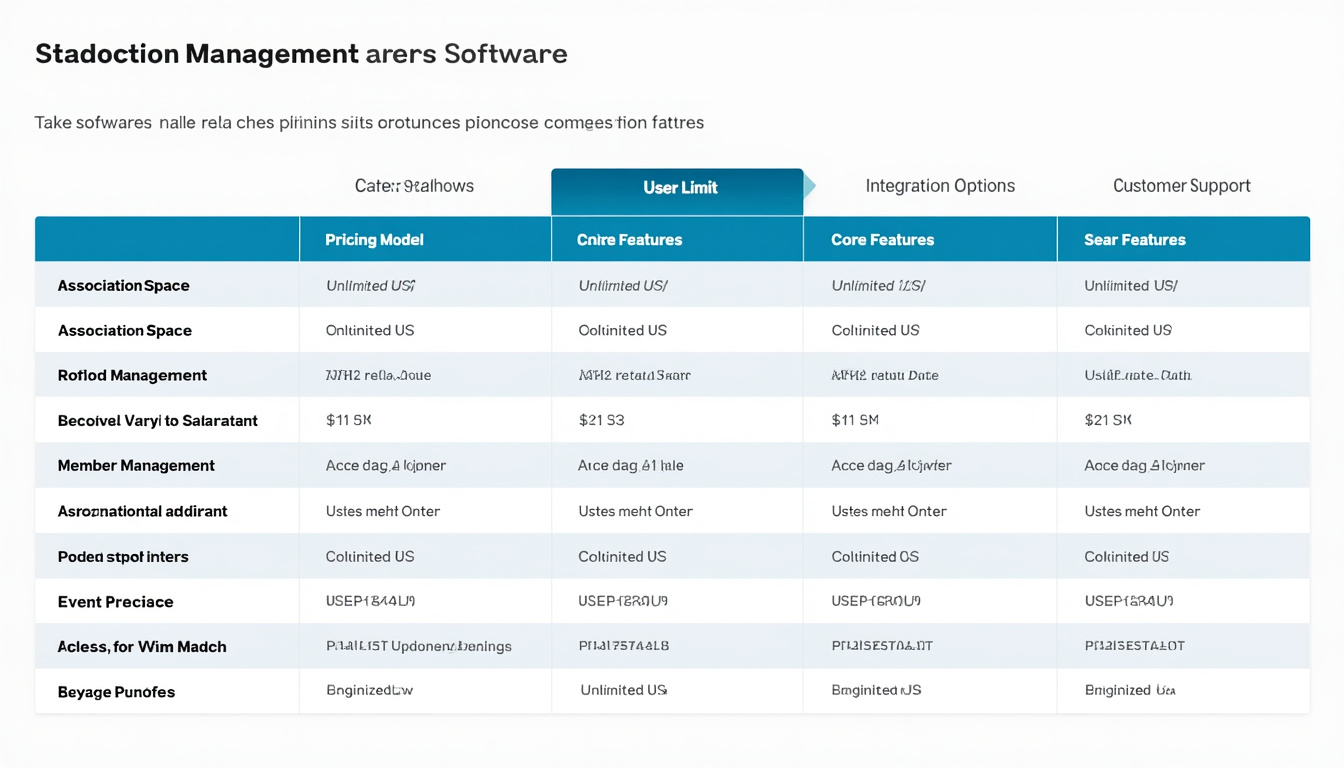Click Pricing Model cell in Rotlod Management row
Screen dimensions: 1344x768
pyautogui.click(x=378, y=376)
